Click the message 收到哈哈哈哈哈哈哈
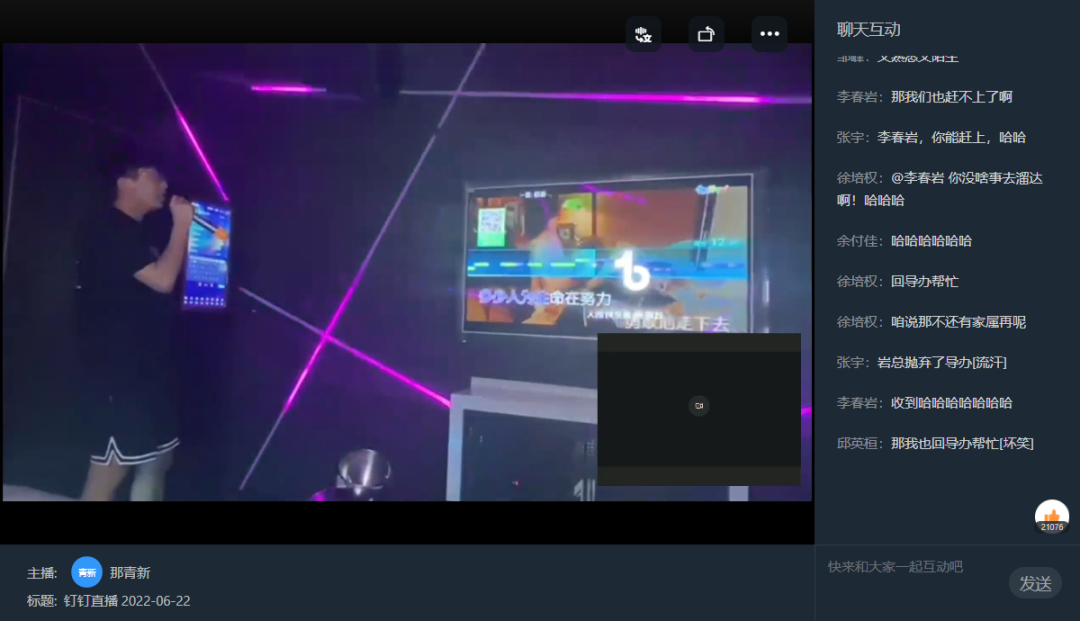The width and height of the screenshot is (1080, 621). 951,403
